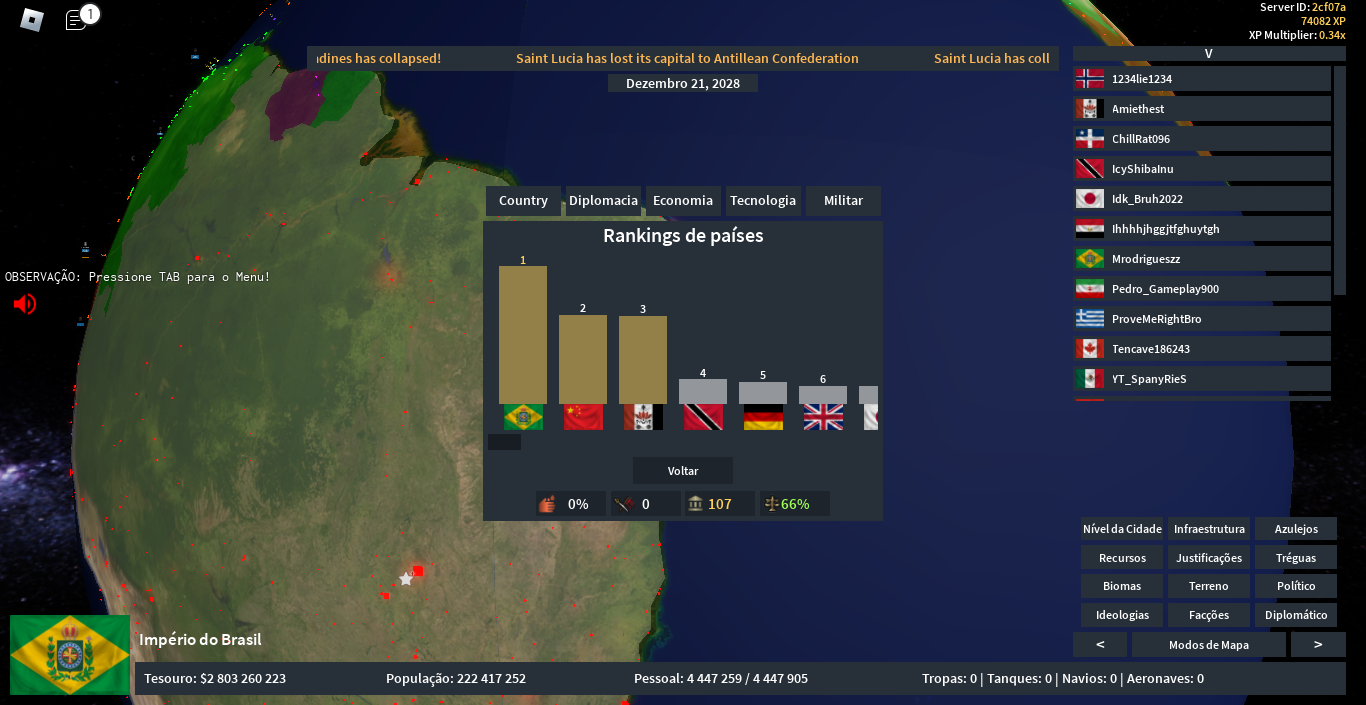This screenshot has width=1366, height=705.
Task: Click Saint Lucia lost capital news headline
Action: (x=687, y=59)
